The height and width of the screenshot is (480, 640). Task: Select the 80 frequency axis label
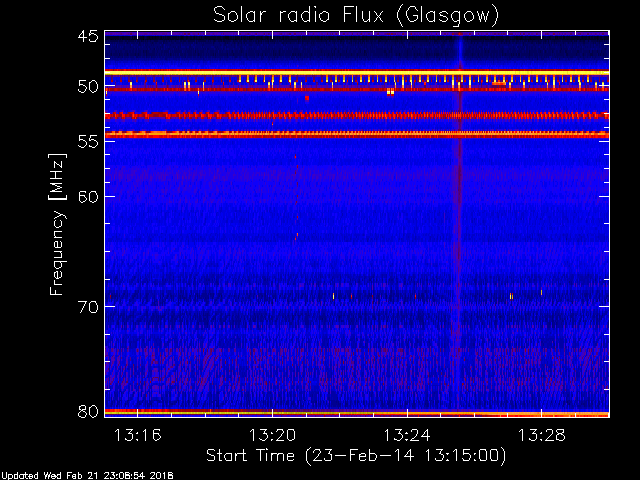88,411
